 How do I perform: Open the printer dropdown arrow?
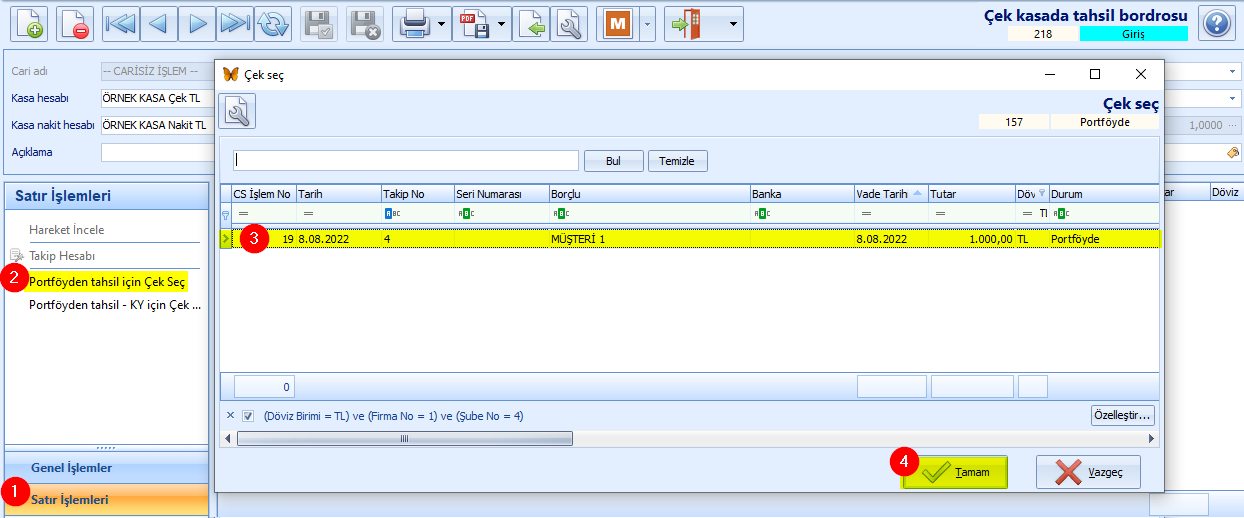pyautogui.click(x=441, y=24)
